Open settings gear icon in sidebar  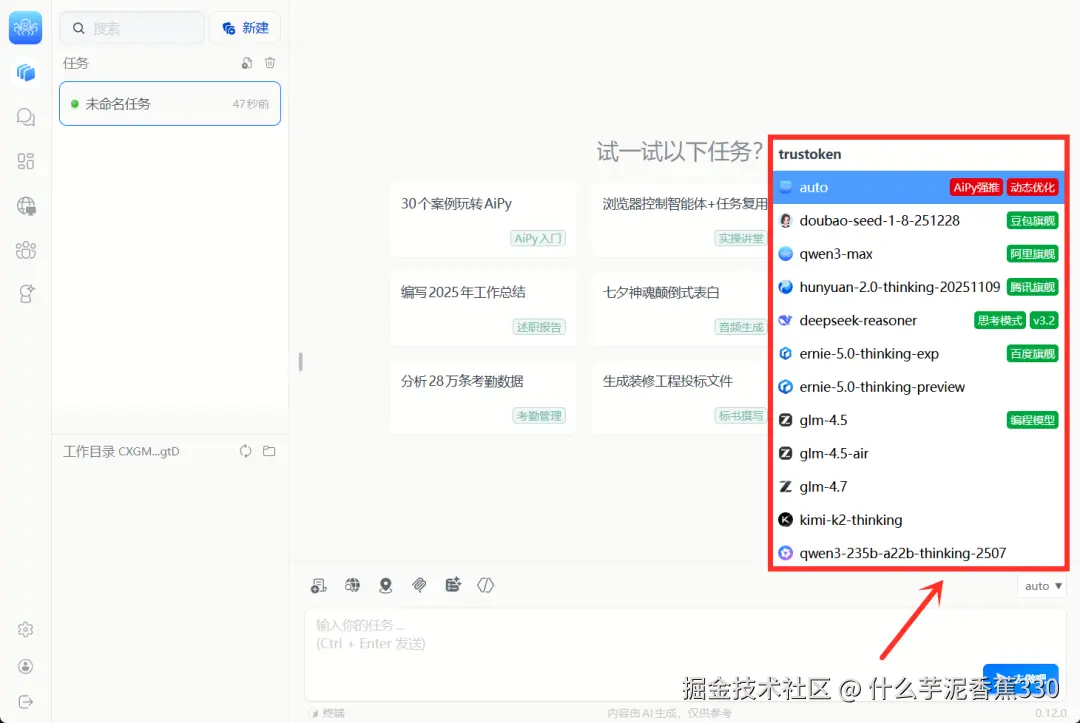coord(25,629)
